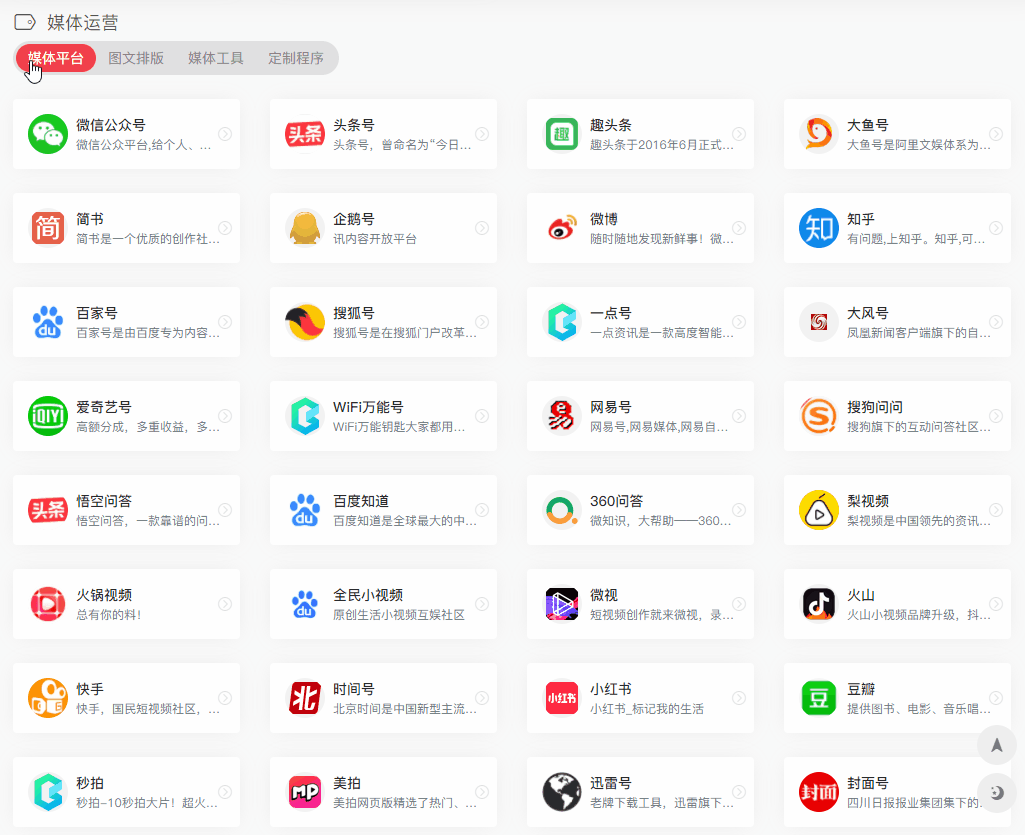
Task: Click the 美拍 MP pink icon
Action: [305, 792]
